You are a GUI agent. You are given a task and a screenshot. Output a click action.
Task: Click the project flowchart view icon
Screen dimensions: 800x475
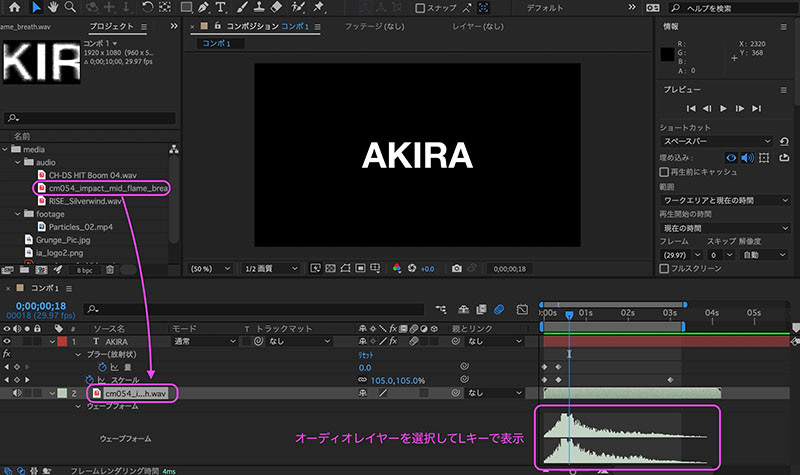tap(174, 149)
